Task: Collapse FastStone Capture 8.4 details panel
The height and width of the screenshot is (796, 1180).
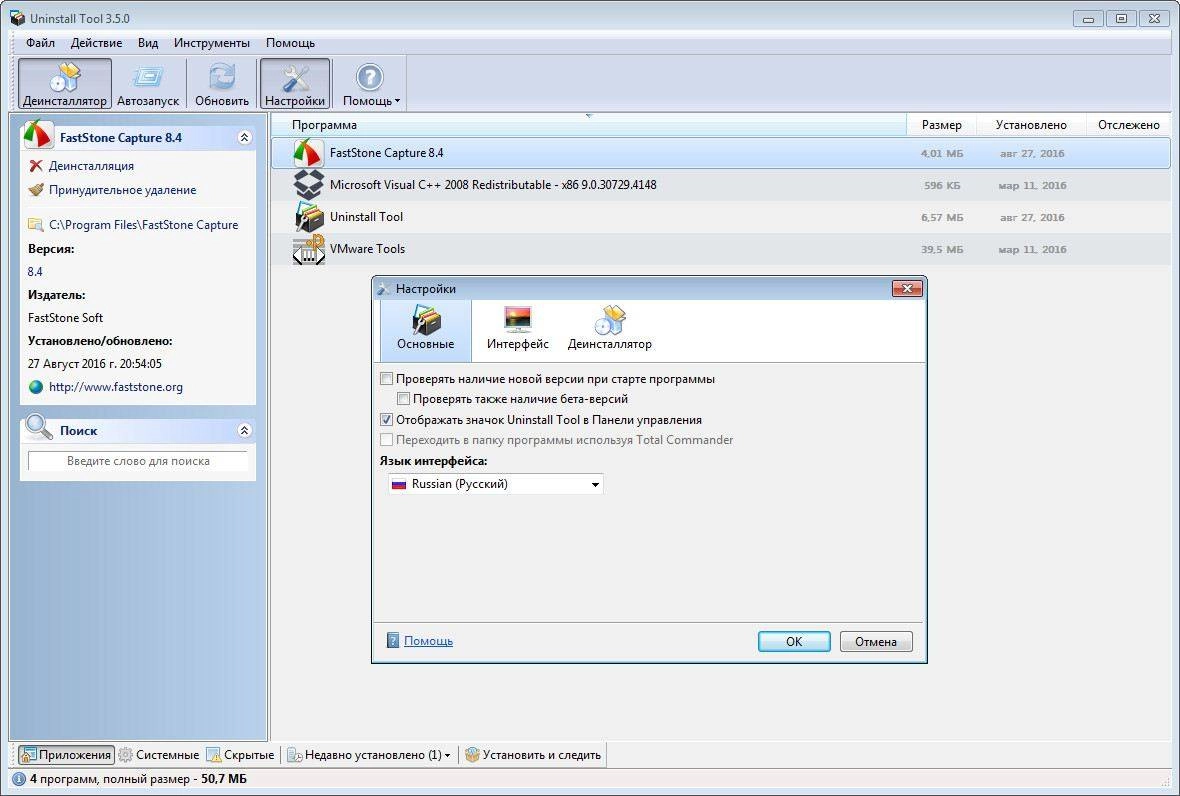Action: pyautogui.click(x=244, y=137)
